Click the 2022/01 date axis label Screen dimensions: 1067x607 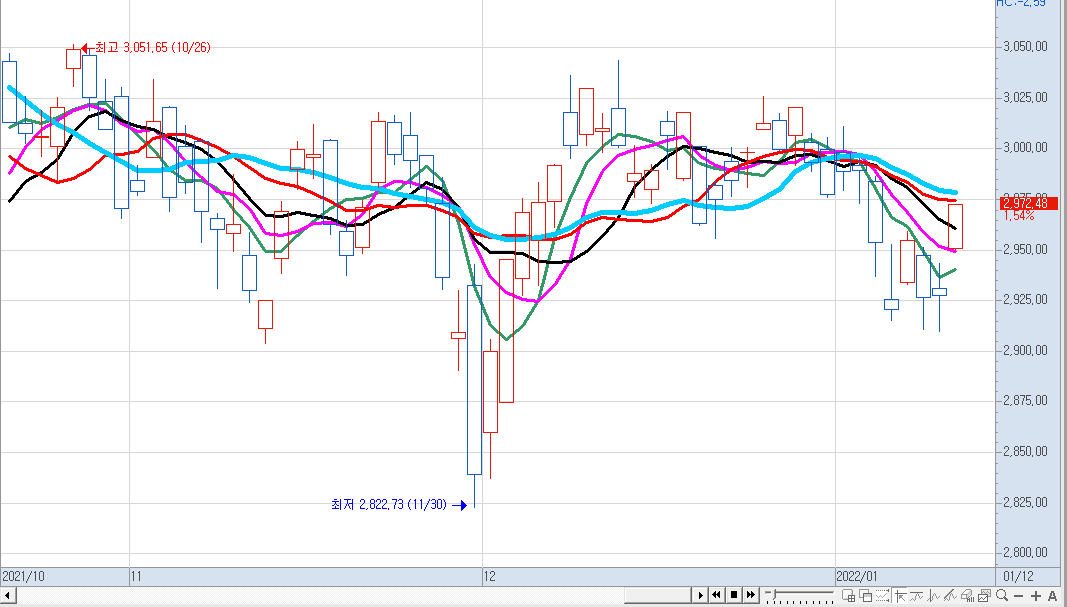pos(857,576)
